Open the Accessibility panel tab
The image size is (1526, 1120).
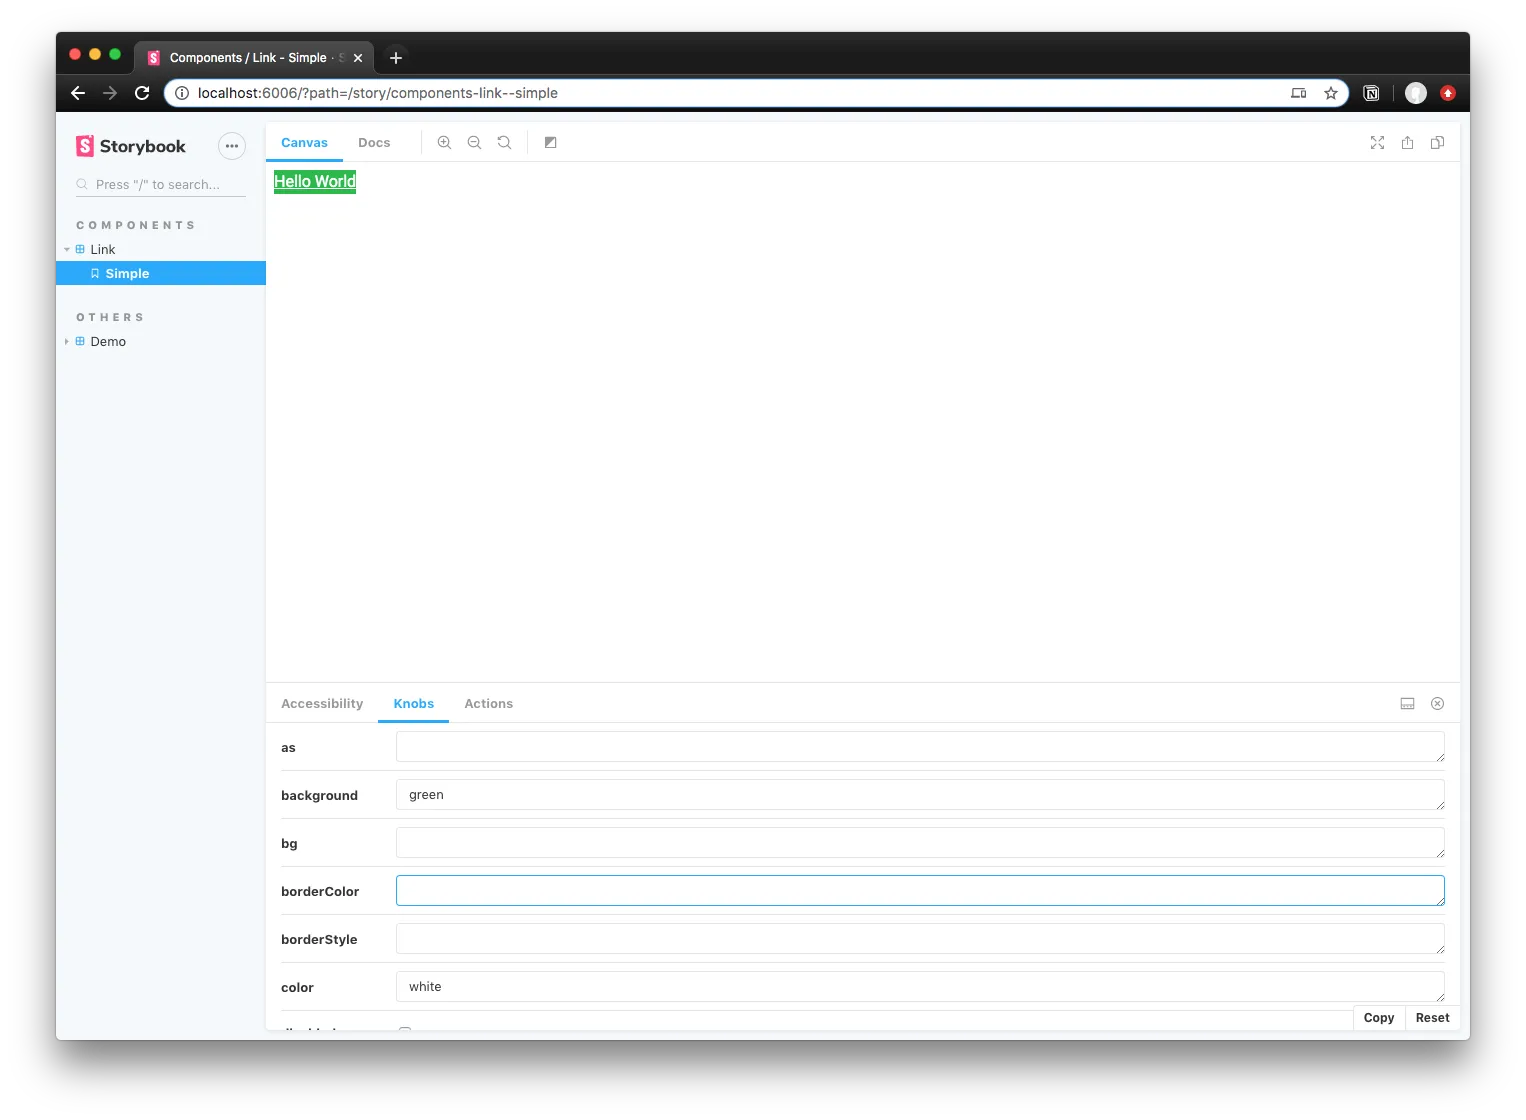point(322,704)
